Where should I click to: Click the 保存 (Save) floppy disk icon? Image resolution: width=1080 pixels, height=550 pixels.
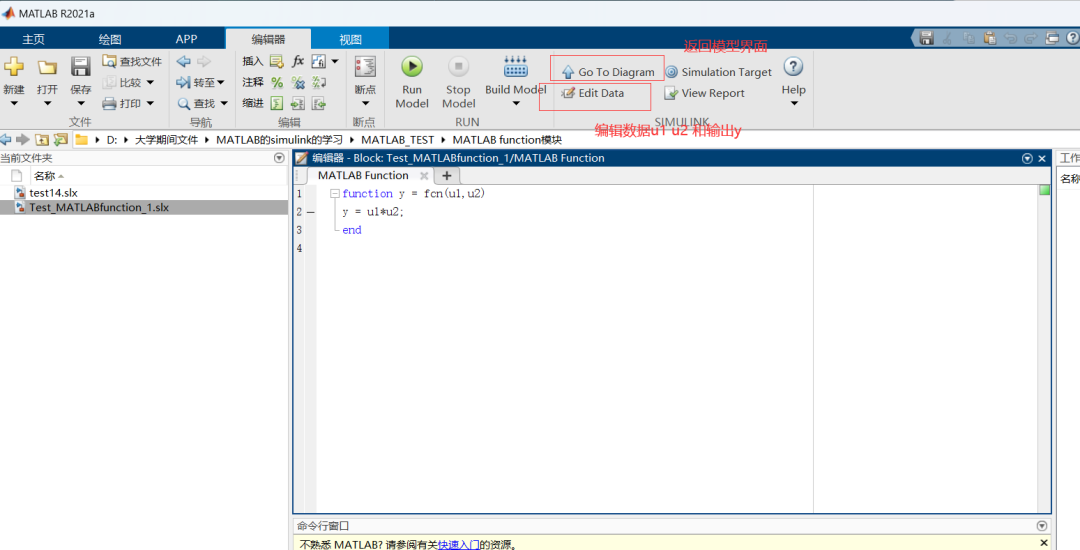(81, 67)
